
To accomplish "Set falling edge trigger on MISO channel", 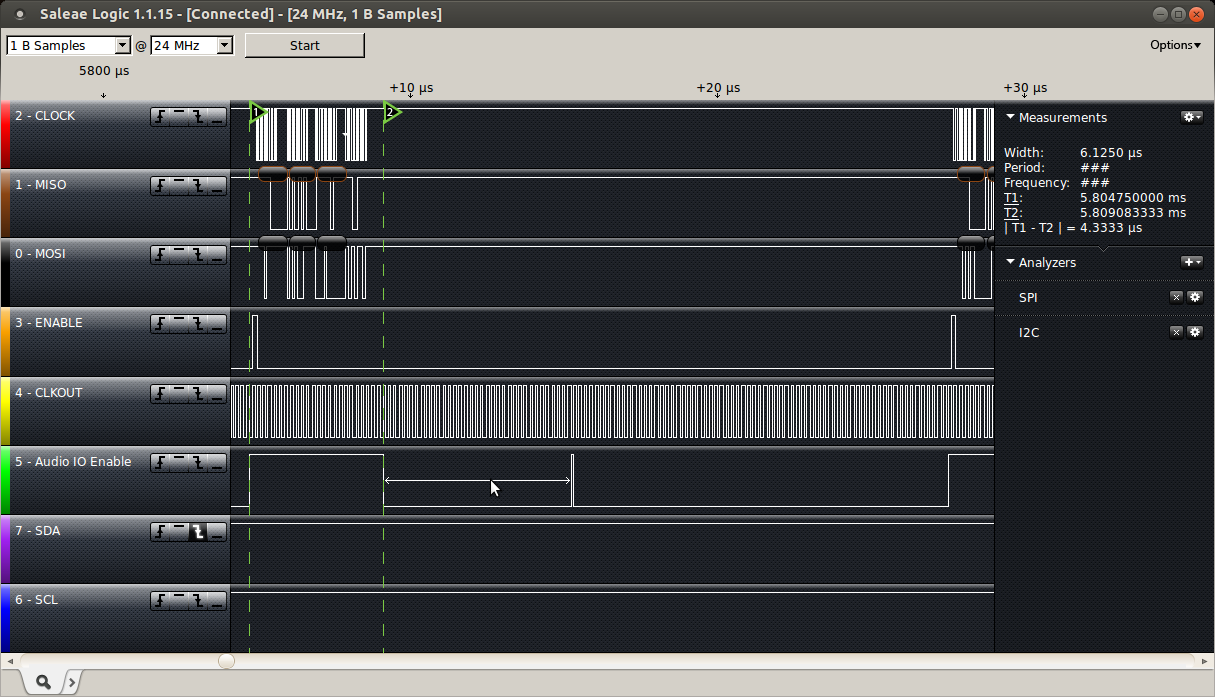I will pyautogui.click(x=198, y=186).
